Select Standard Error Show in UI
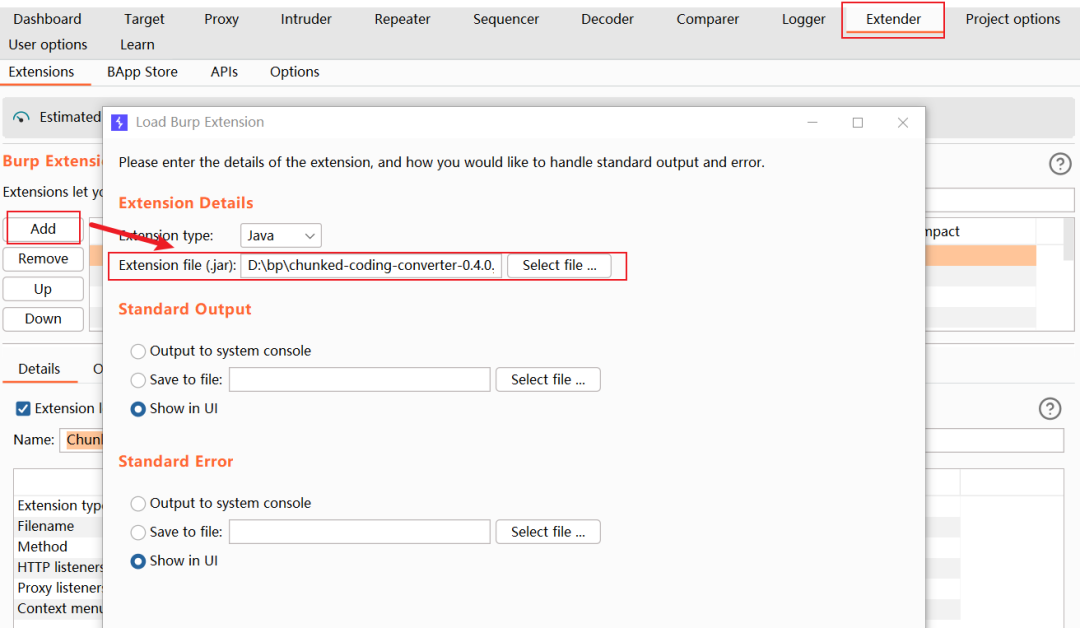 click(x=138, y=561)
